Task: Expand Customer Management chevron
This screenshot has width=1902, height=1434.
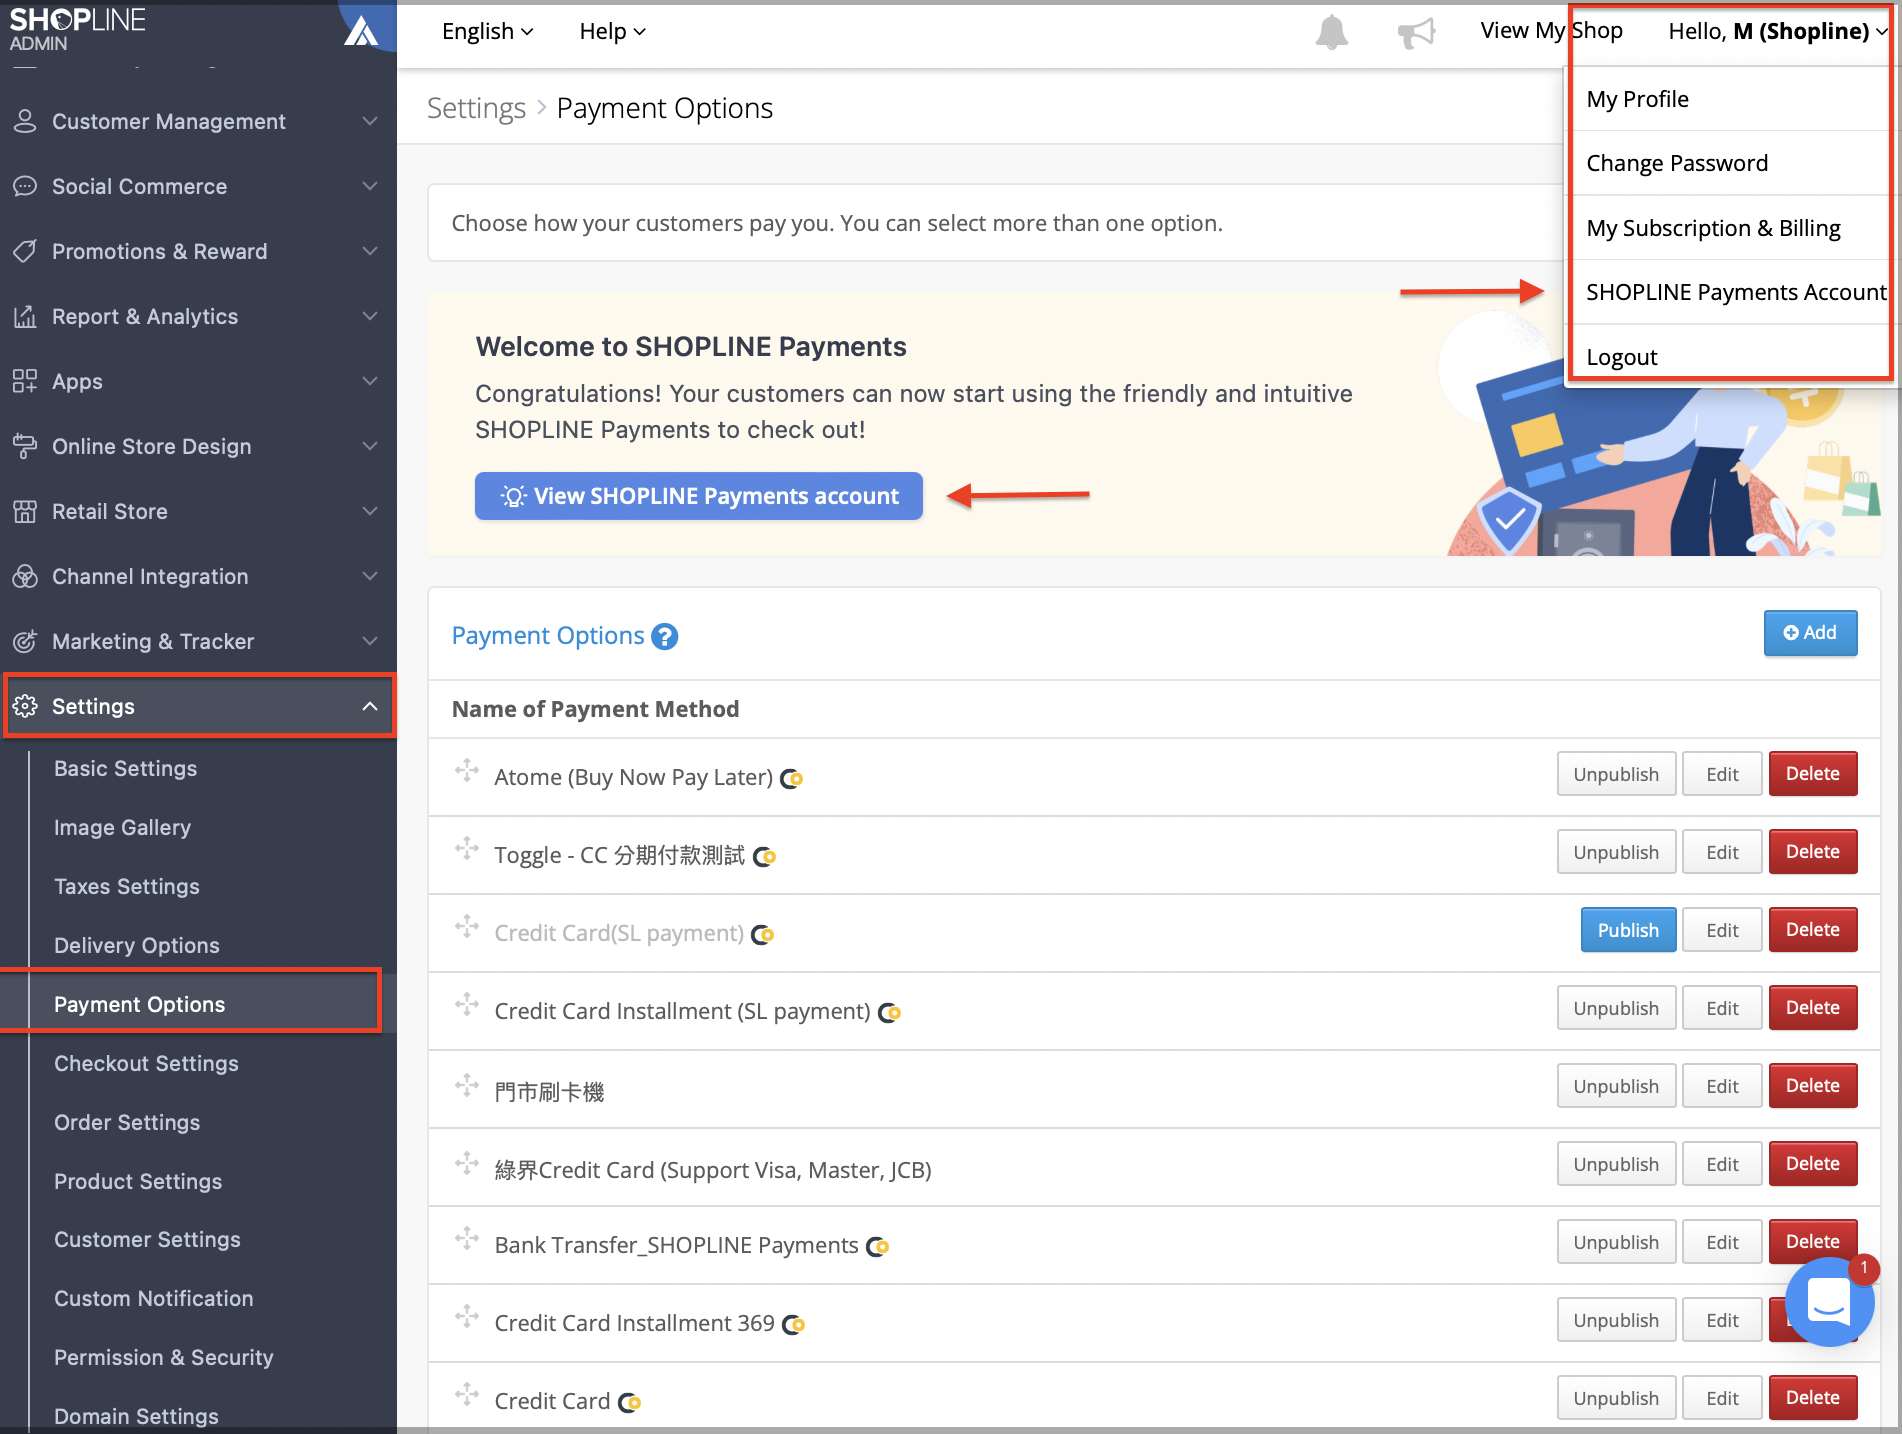Action: tap(370, 121)
